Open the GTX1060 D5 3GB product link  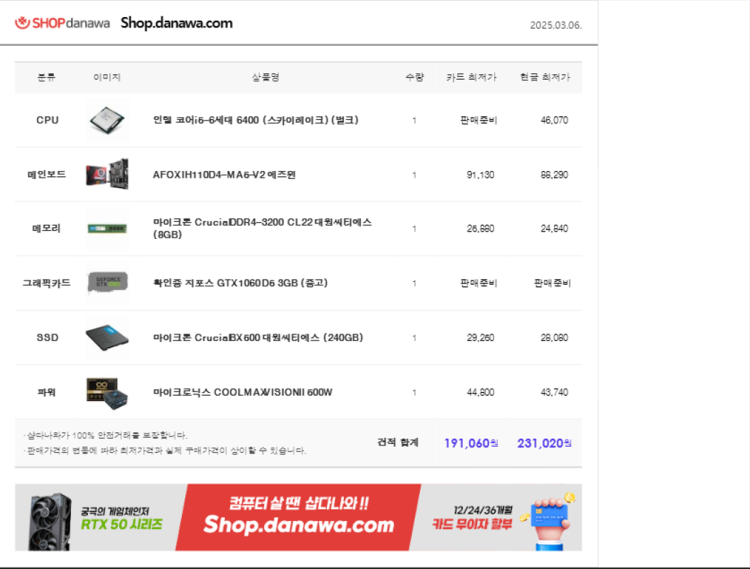coord(240,283)
